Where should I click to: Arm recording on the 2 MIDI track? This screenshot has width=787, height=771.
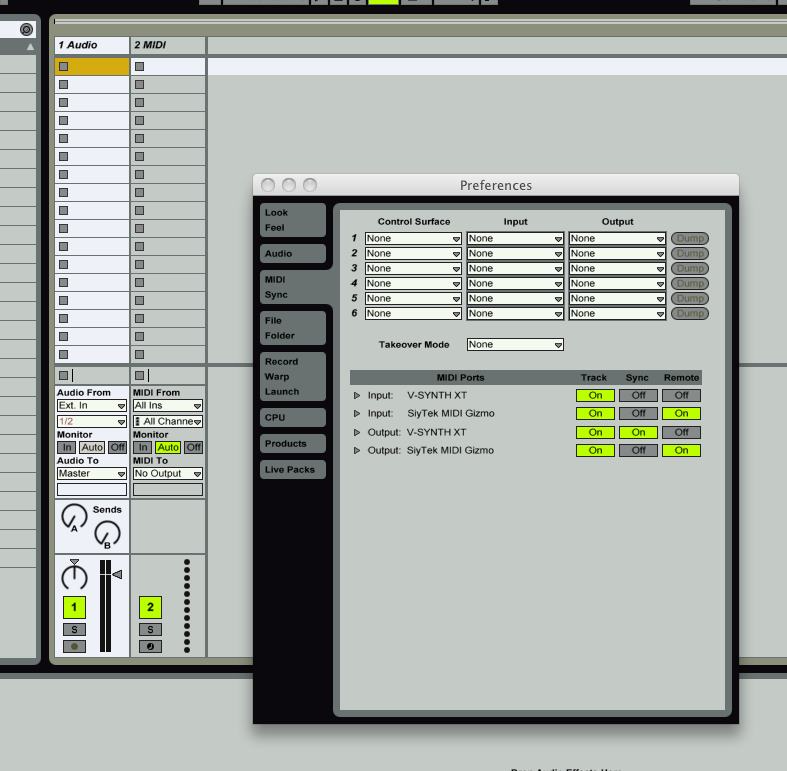pos(150,646)
